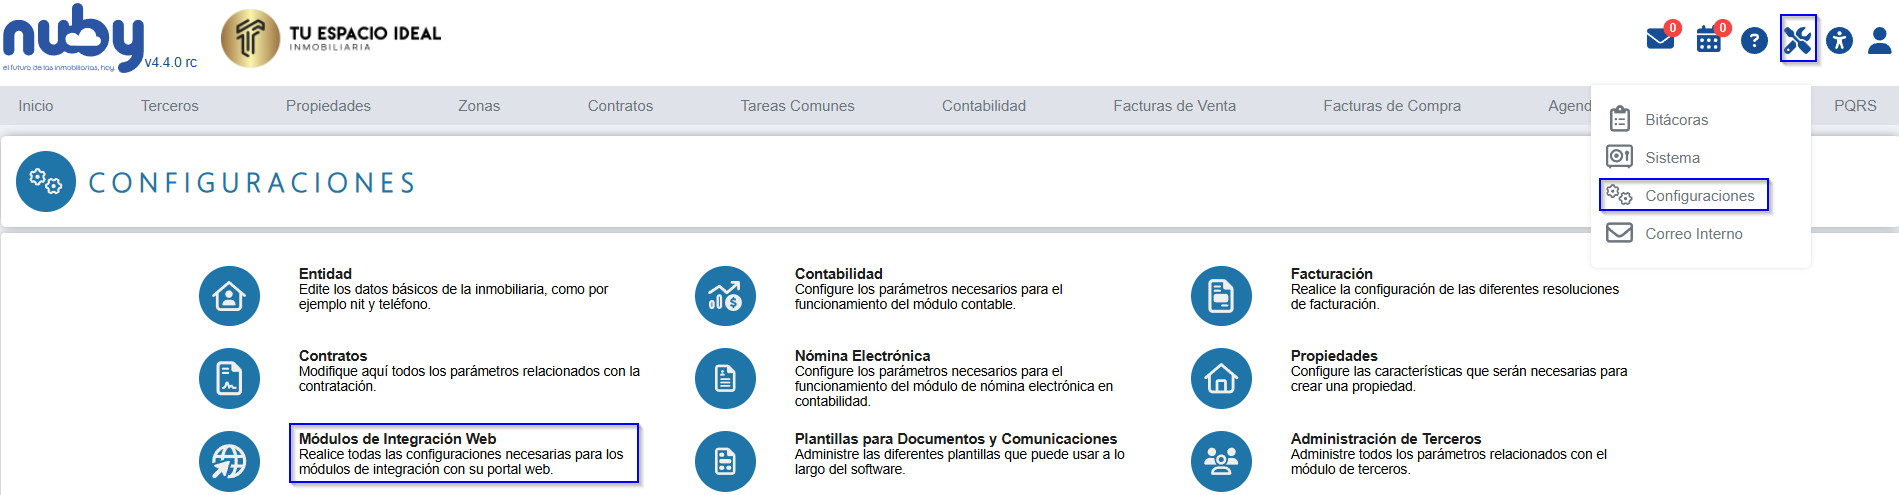
Task: Open the calendar notifications icon
Action: [1709, 40]
